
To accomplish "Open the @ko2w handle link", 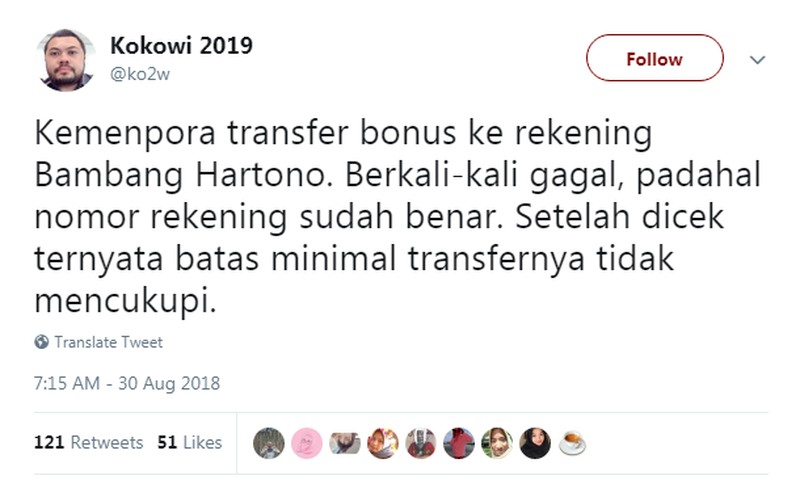I will click(x=140, y=74).
